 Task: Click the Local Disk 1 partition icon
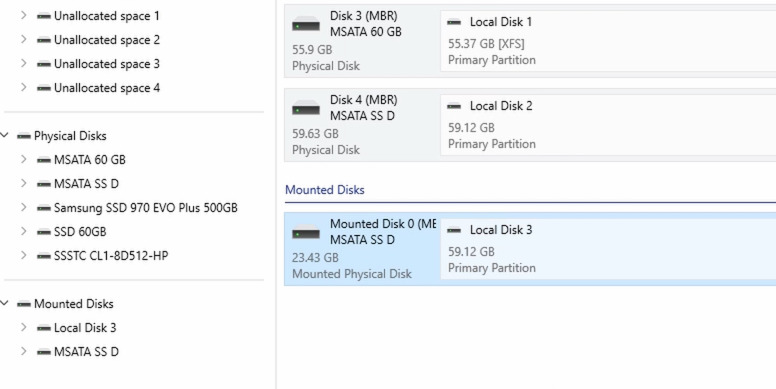point(454,22)
